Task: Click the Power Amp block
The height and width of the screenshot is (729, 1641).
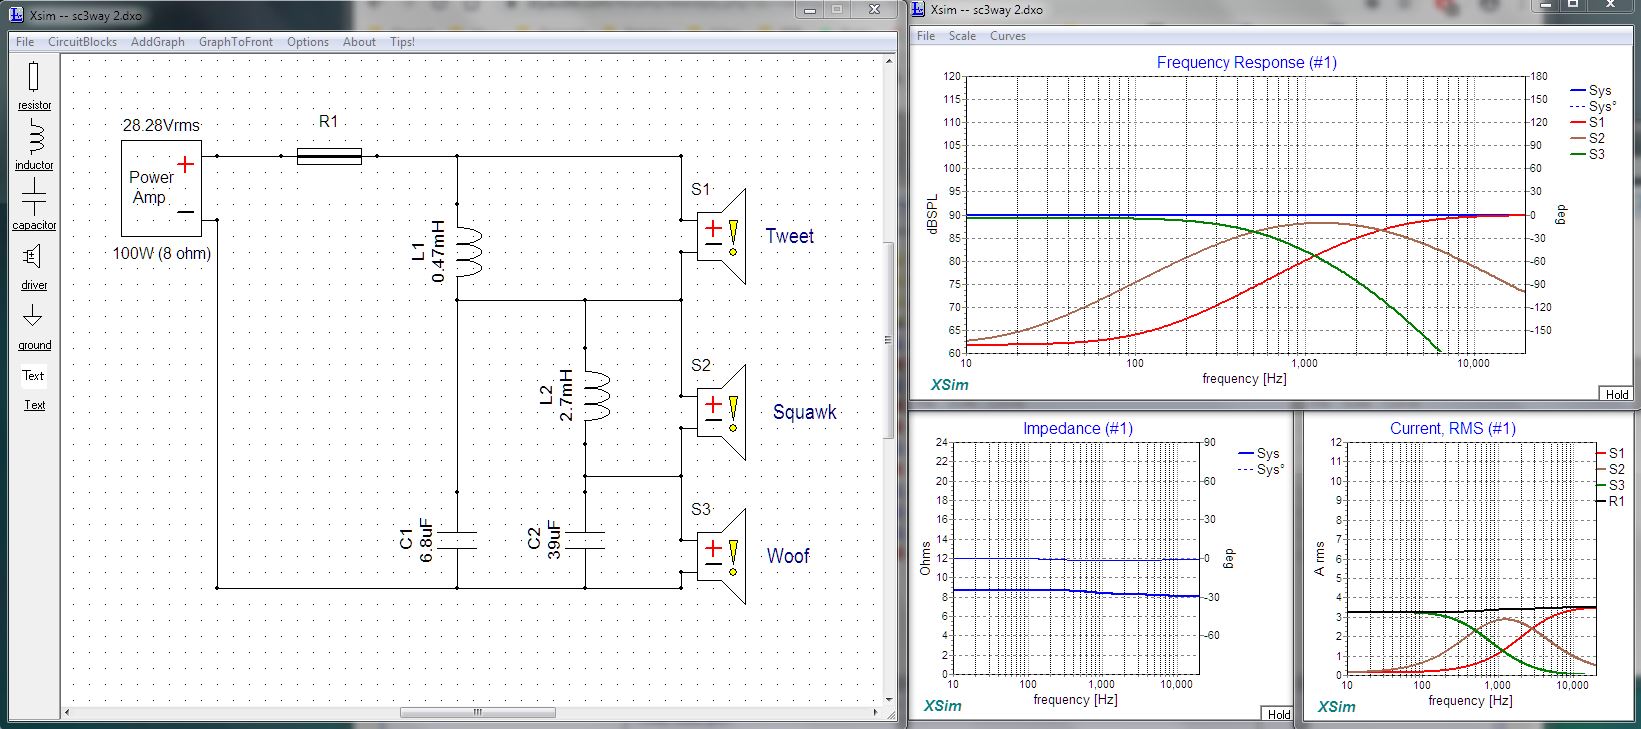Action: point(161,188)
